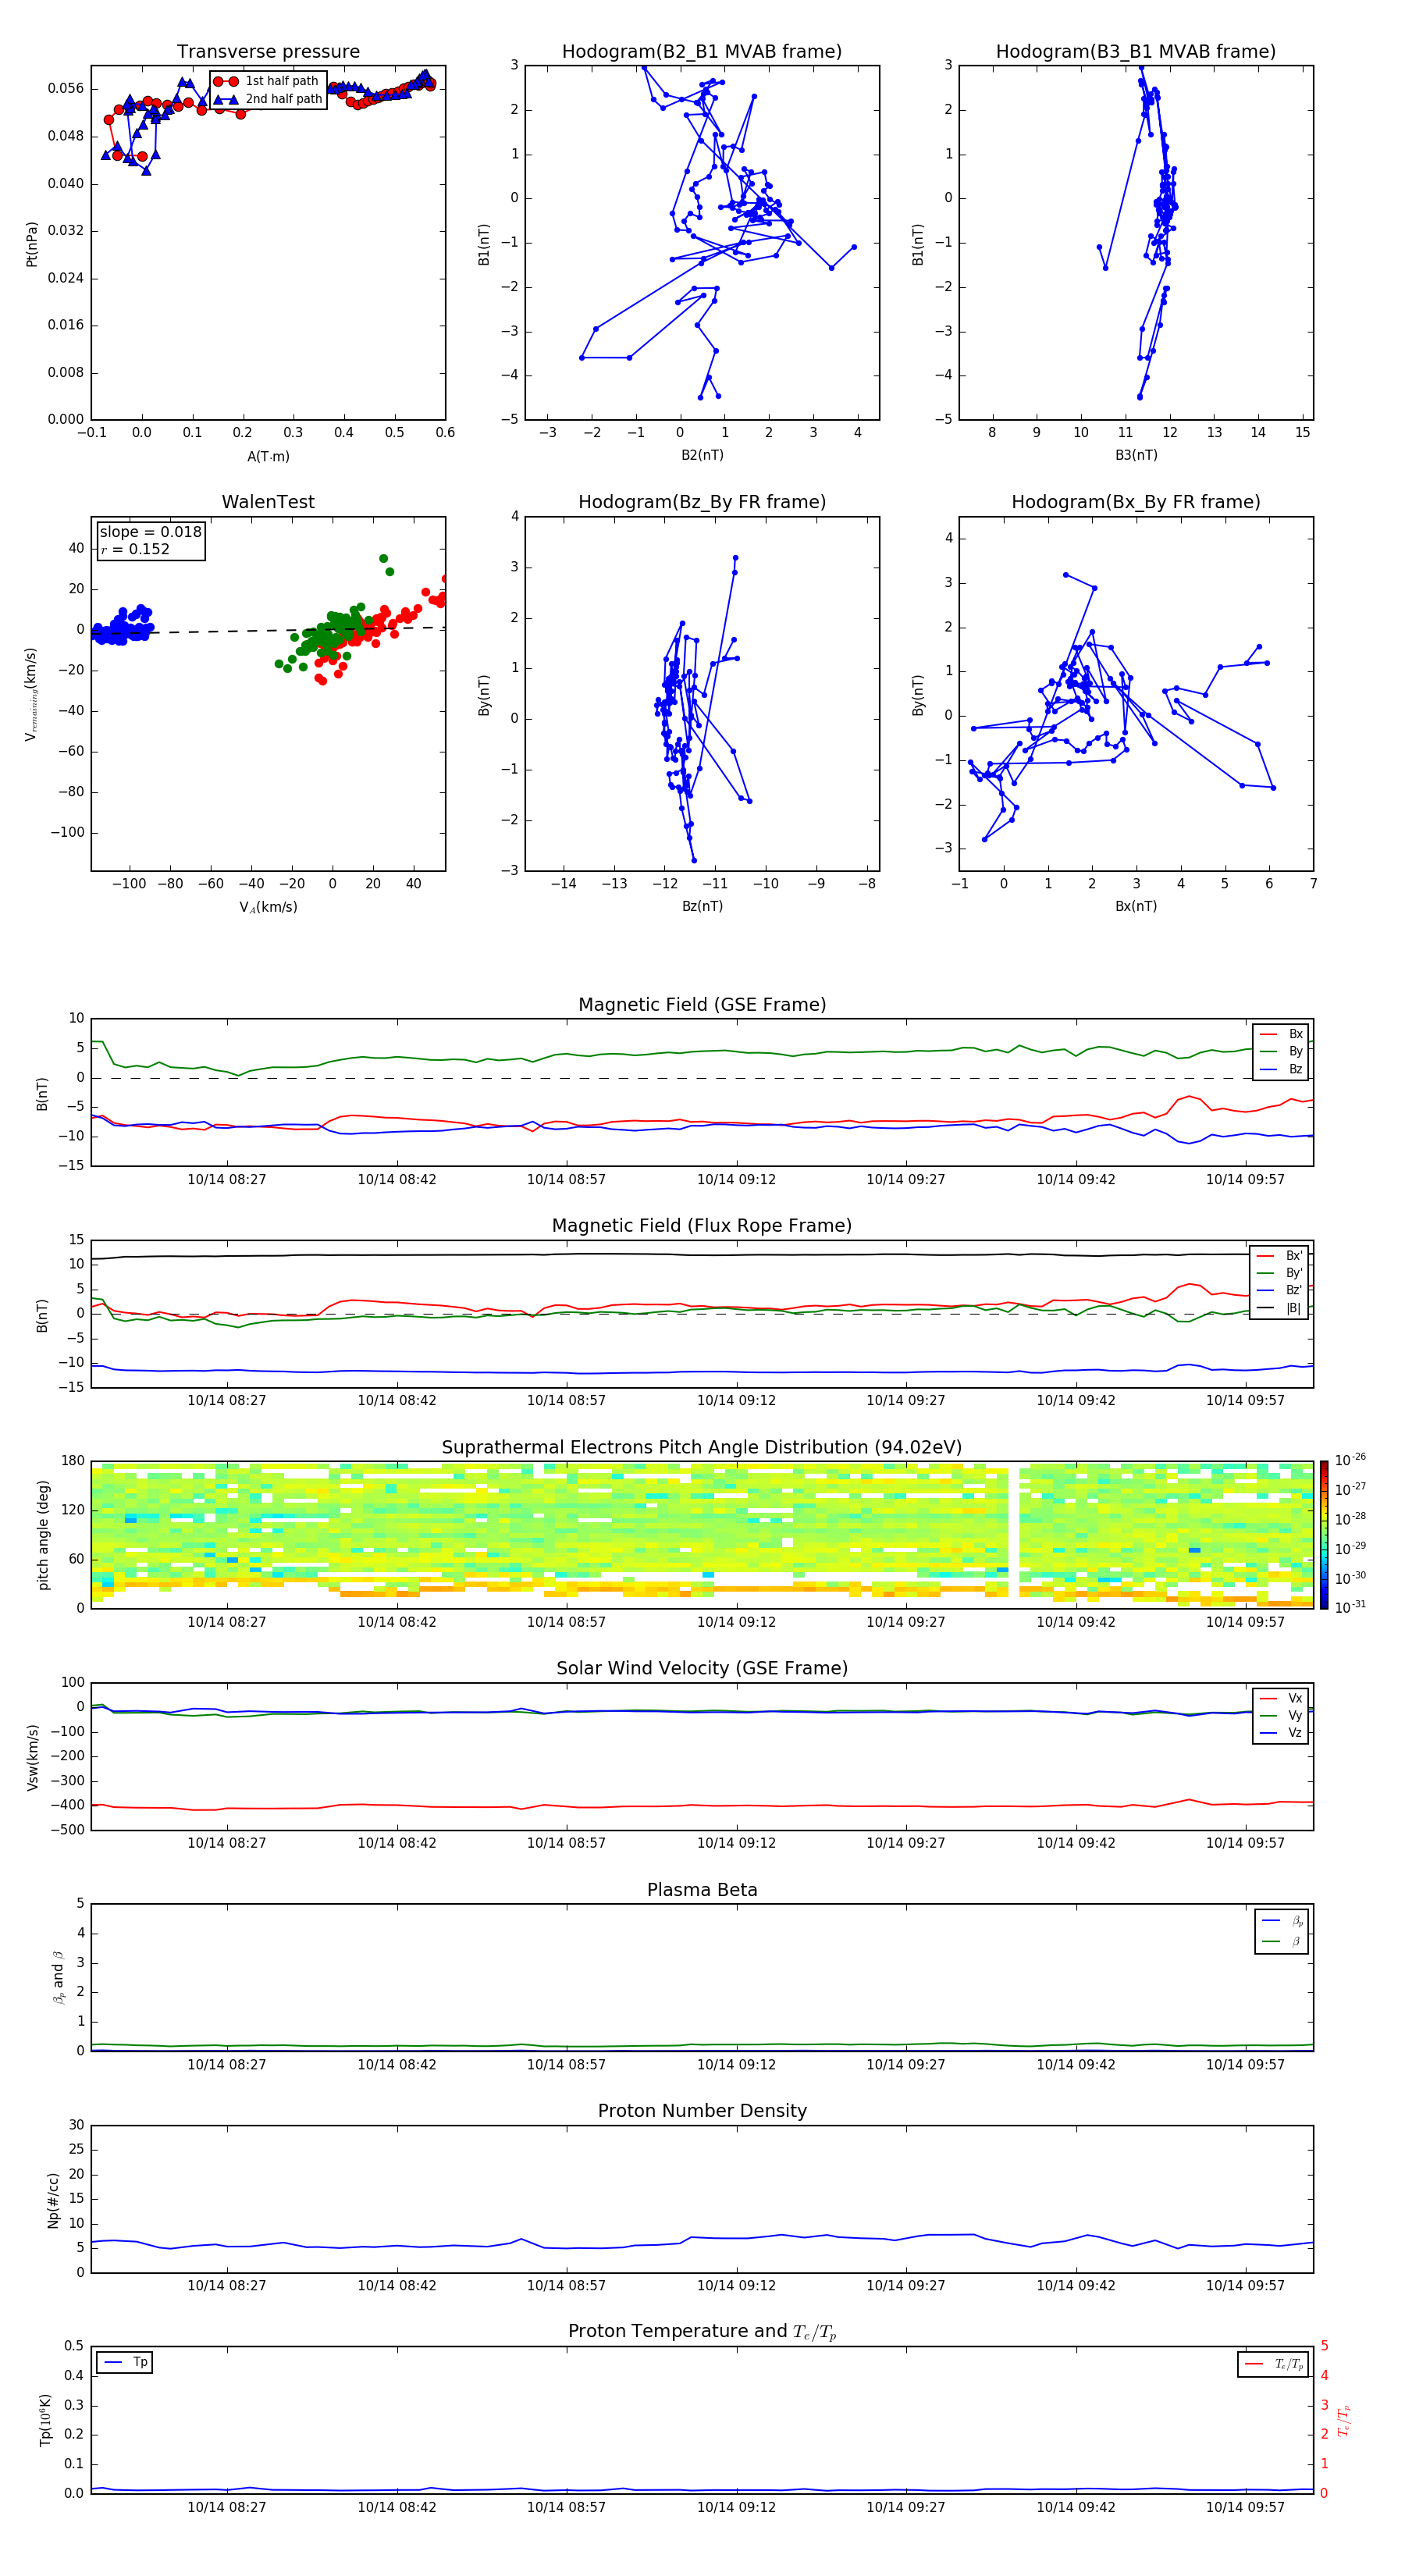The width and height of the screenshot is (1405, 2576).
Task: Click the 10^-26 colorbar tick label
Action: coord(1350,1460)
